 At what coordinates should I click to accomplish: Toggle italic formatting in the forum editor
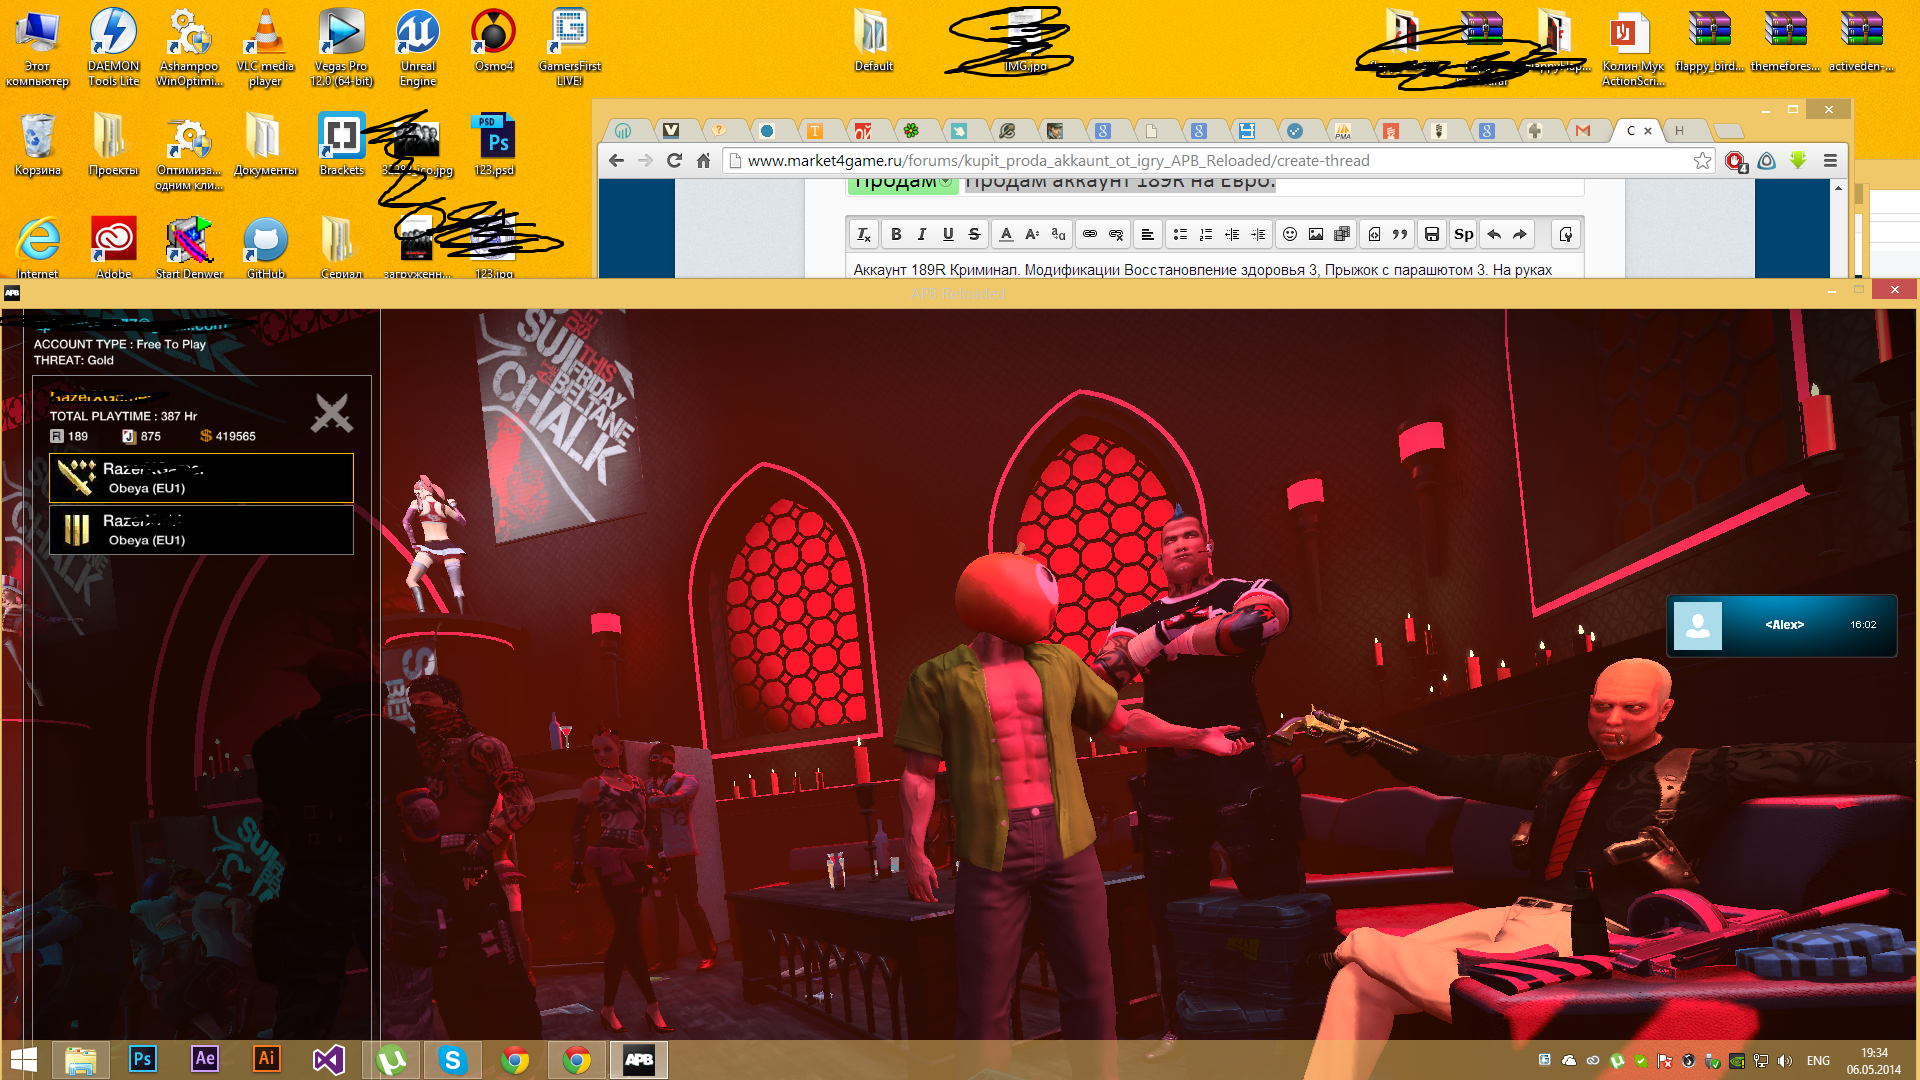(922, 234)
